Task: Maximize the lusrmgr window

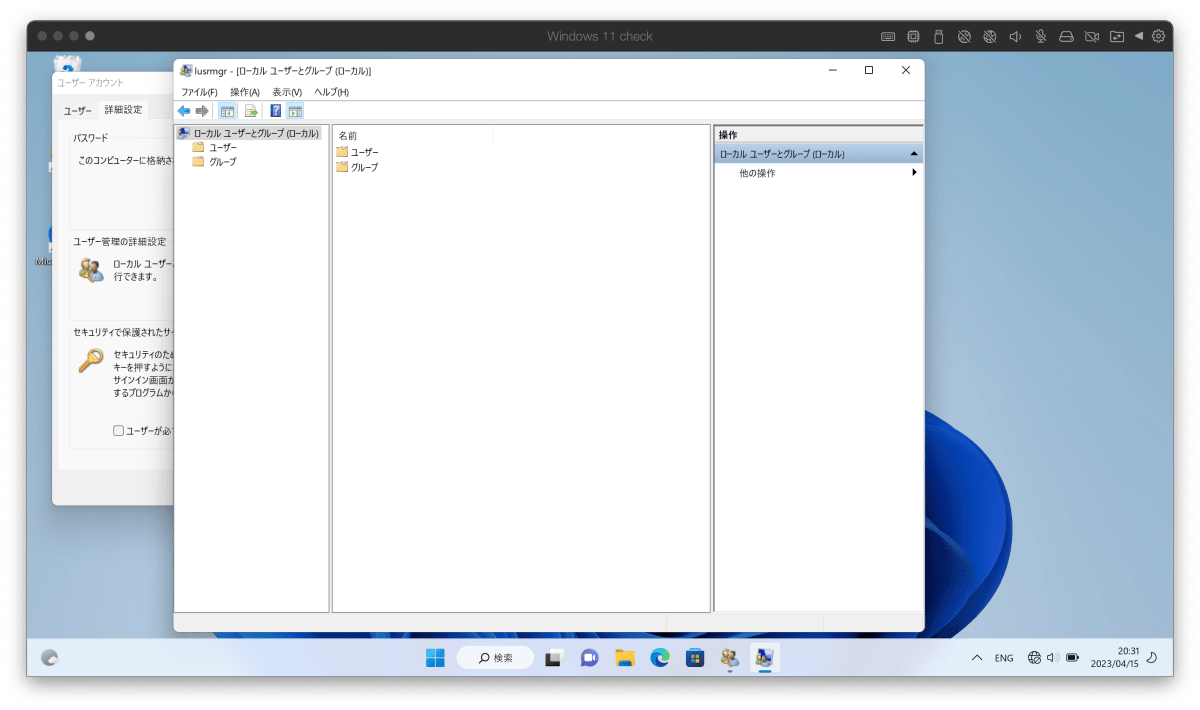Action: click(868, 70)
